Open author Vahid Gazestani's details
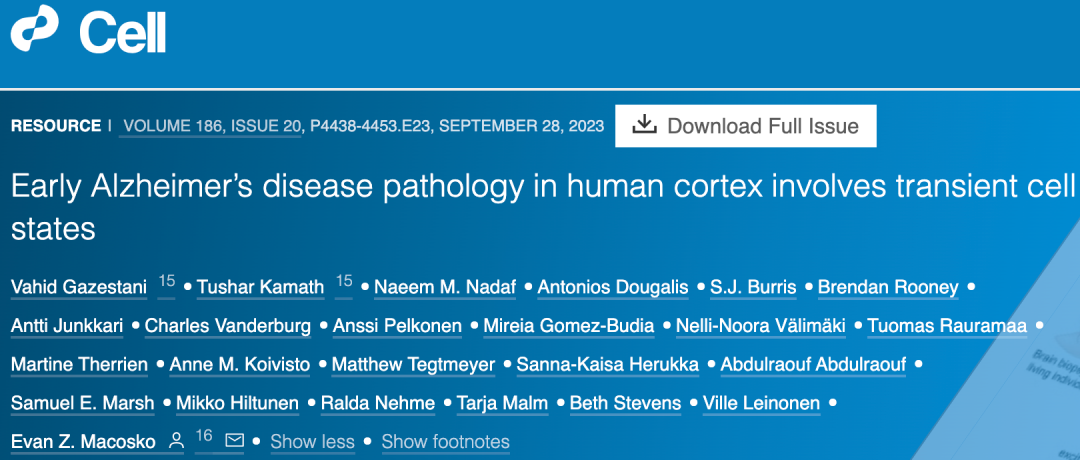 [x=79, y=288]
